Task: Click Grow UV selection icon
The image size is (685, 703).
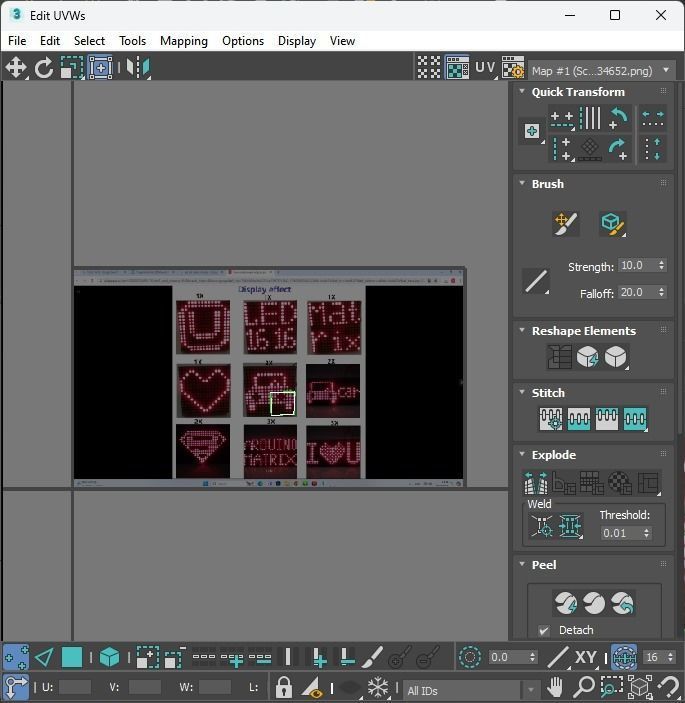Action: pyautogui.click(x=147, y=657)
